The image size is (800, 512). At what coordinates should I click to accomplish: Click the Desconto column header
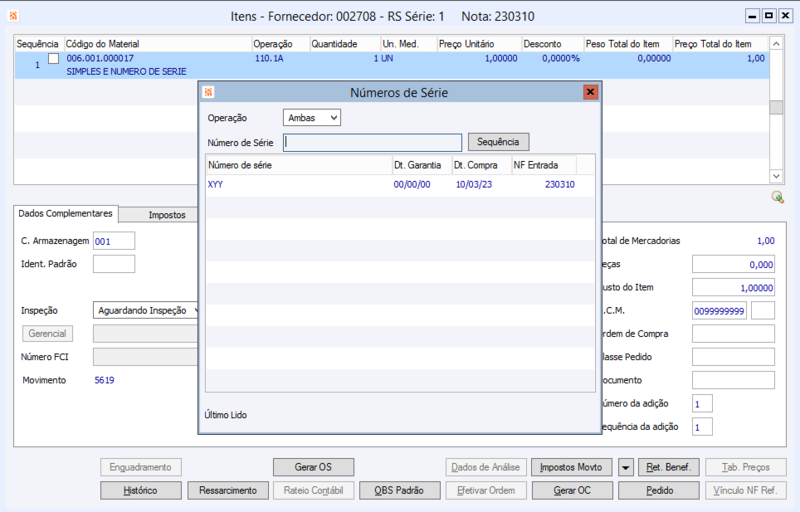[x=552, y=44]
